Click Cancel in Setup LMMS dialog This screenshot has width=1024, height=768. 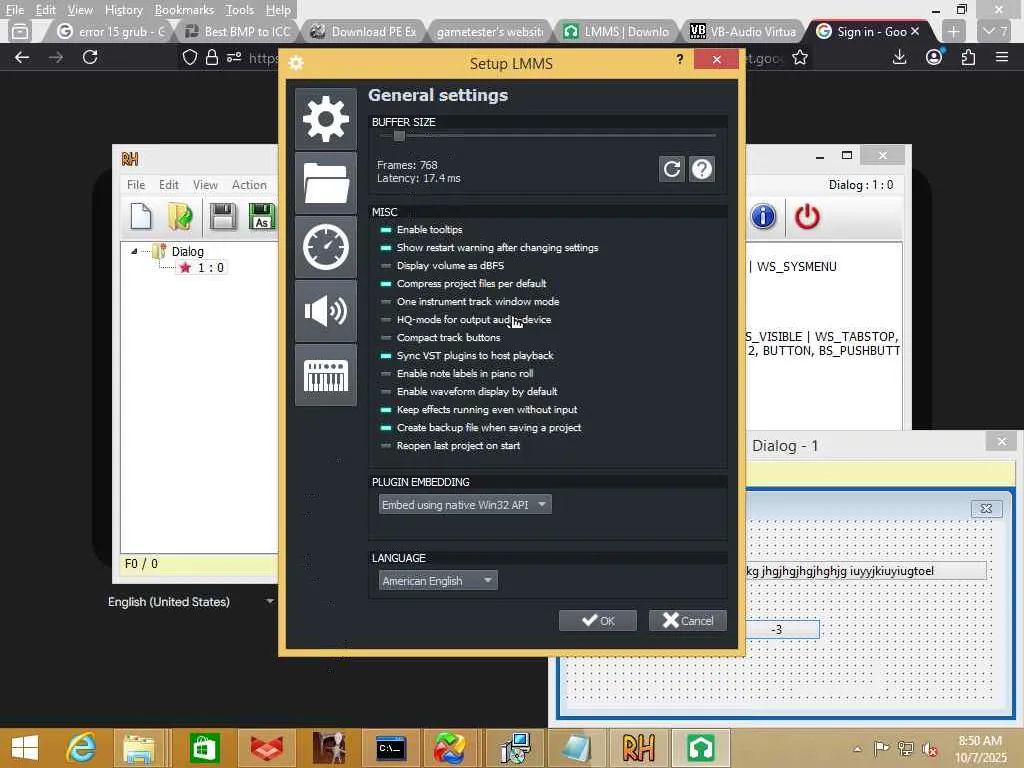pyautogui.click(x=688, y=620)
